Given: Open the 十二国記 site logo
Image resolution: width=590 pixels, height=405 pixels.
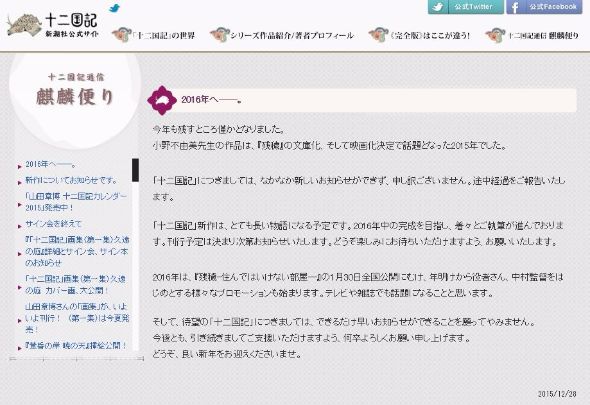Looking at the screenshot, I should click(53, 25).
